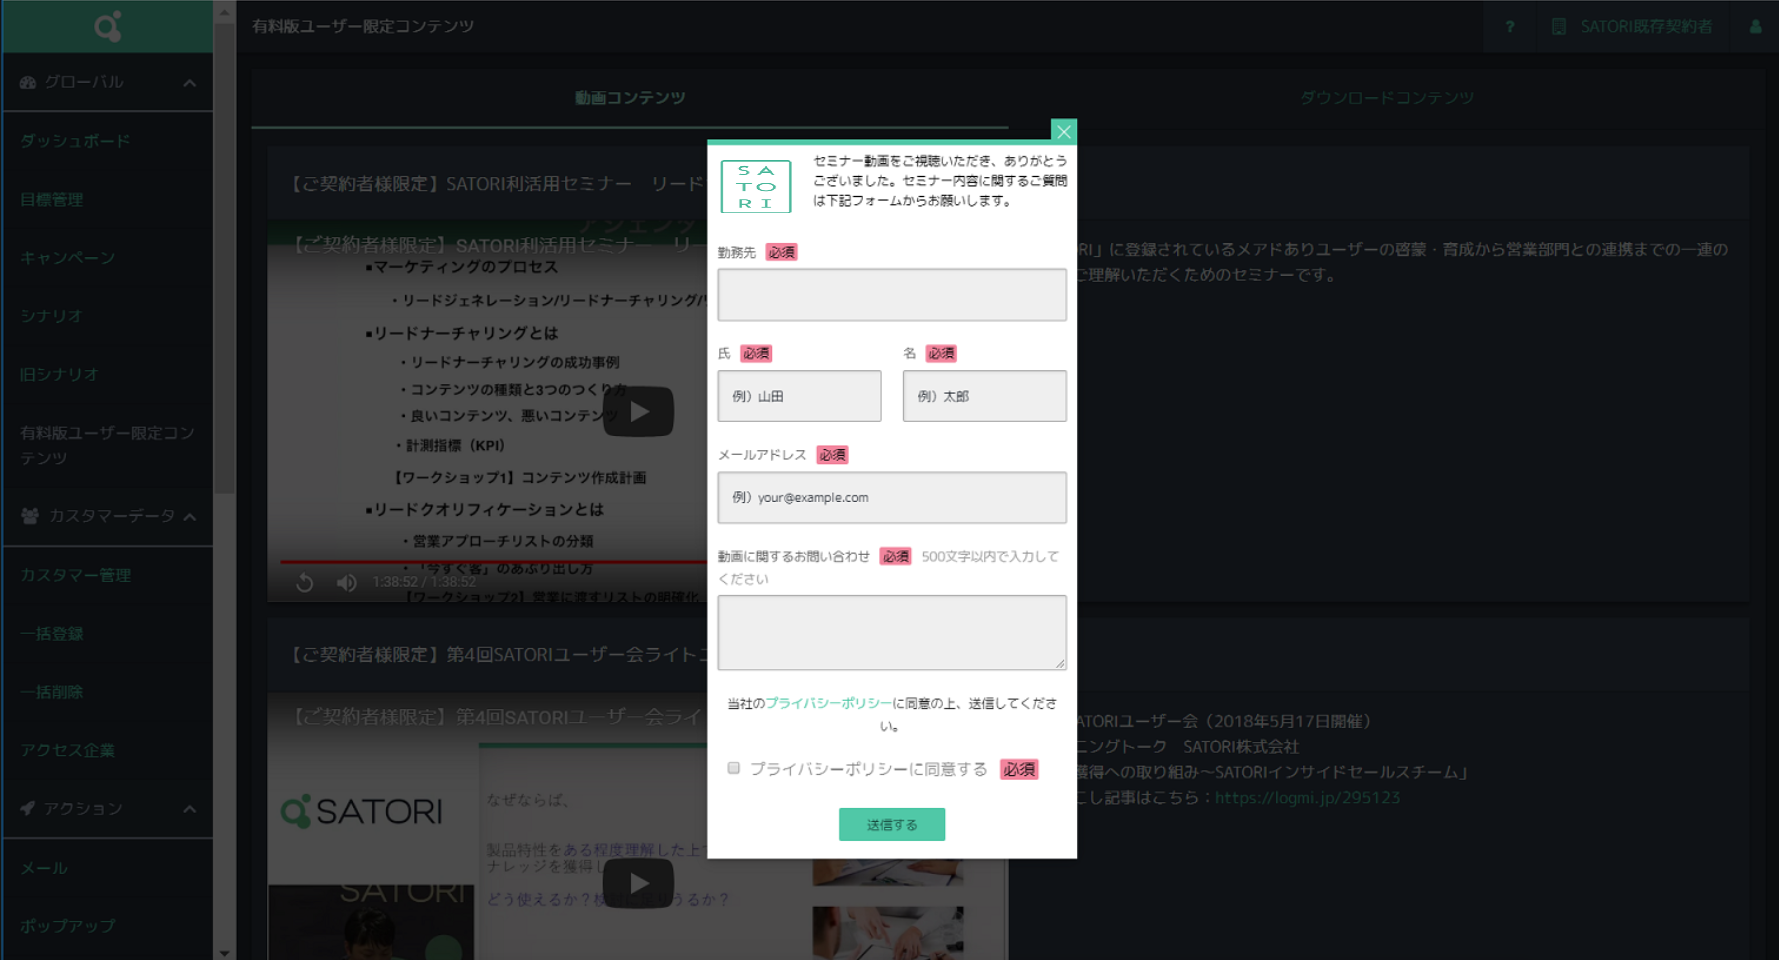Click the sidebar scrollbar down arrow
The image size is (1779, 961).
(225, 953)
